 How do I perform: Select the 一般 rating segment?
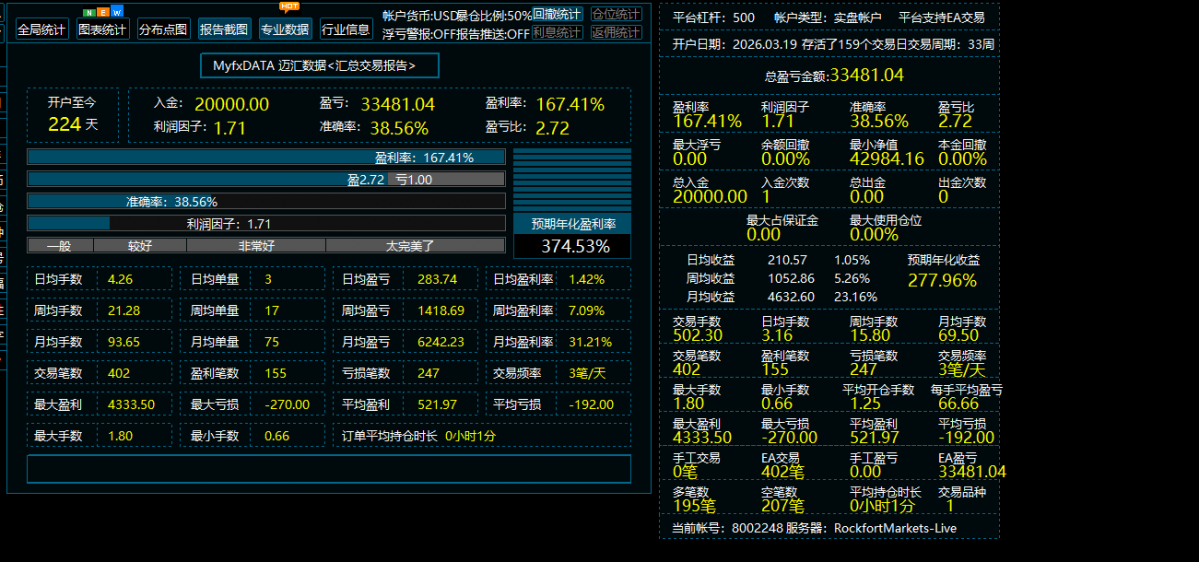(x=60, y=245)
